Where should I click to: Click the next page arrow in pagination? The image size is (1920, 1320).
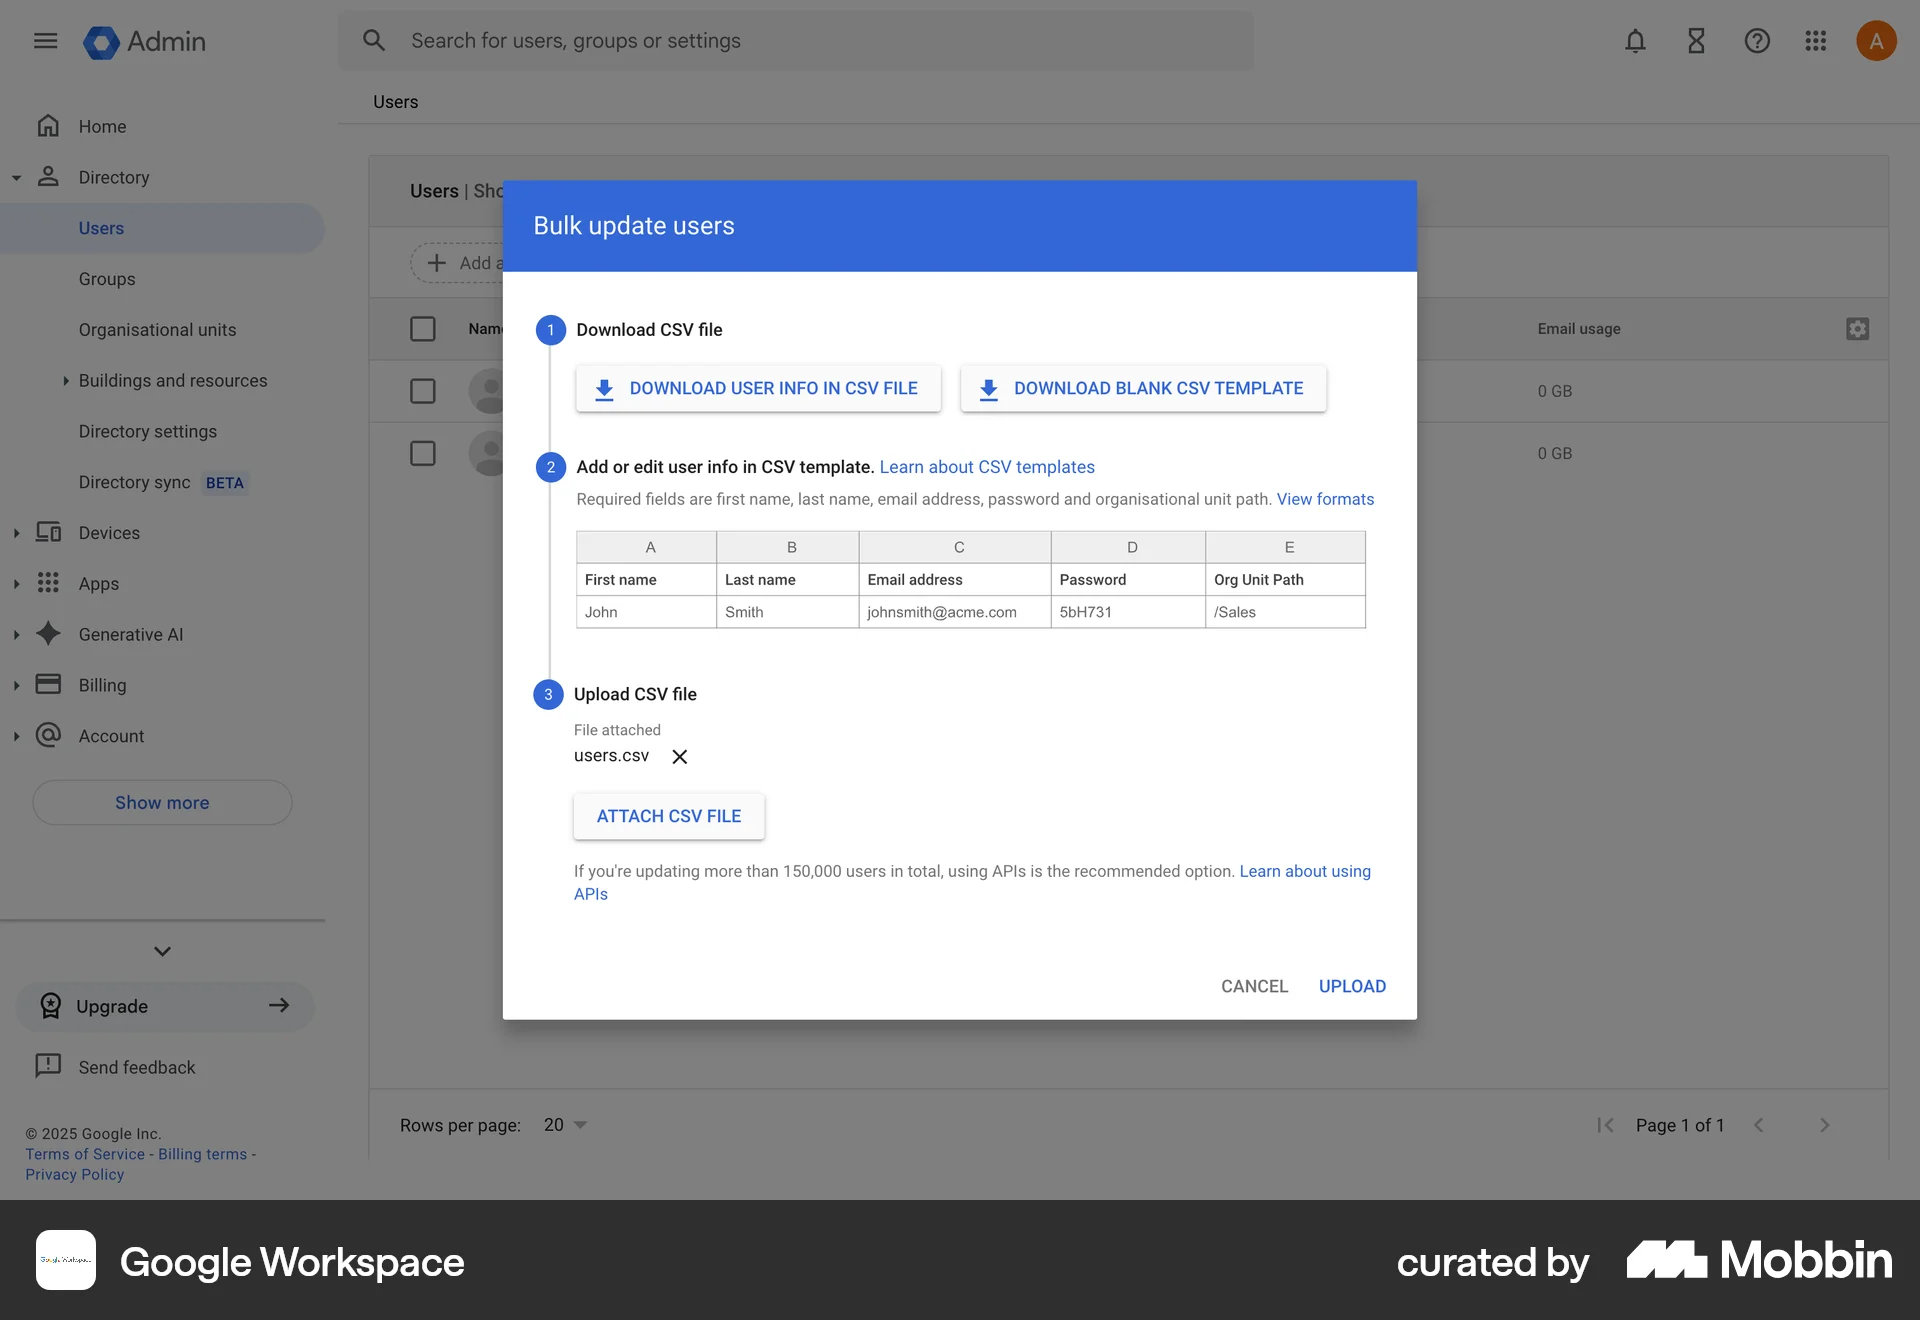point(1823,1124)
